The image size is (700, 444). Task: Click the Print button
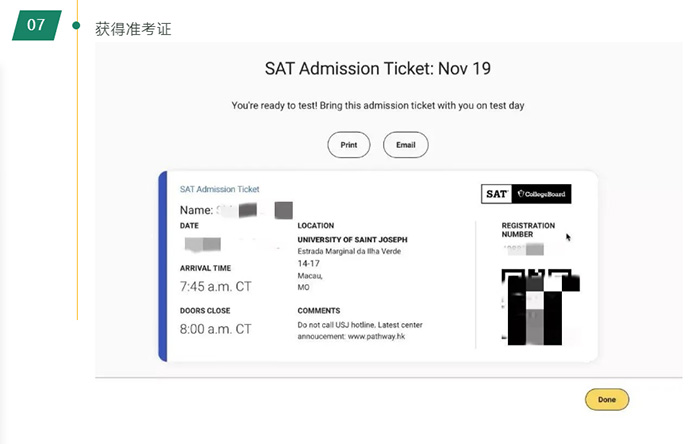[348, 145]
